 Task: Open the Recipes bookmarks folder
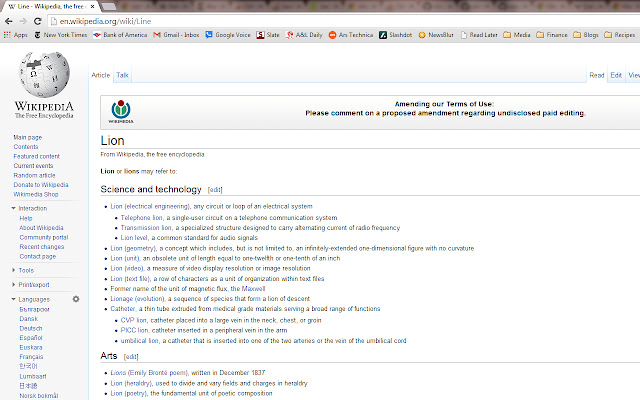pos(620,35)
